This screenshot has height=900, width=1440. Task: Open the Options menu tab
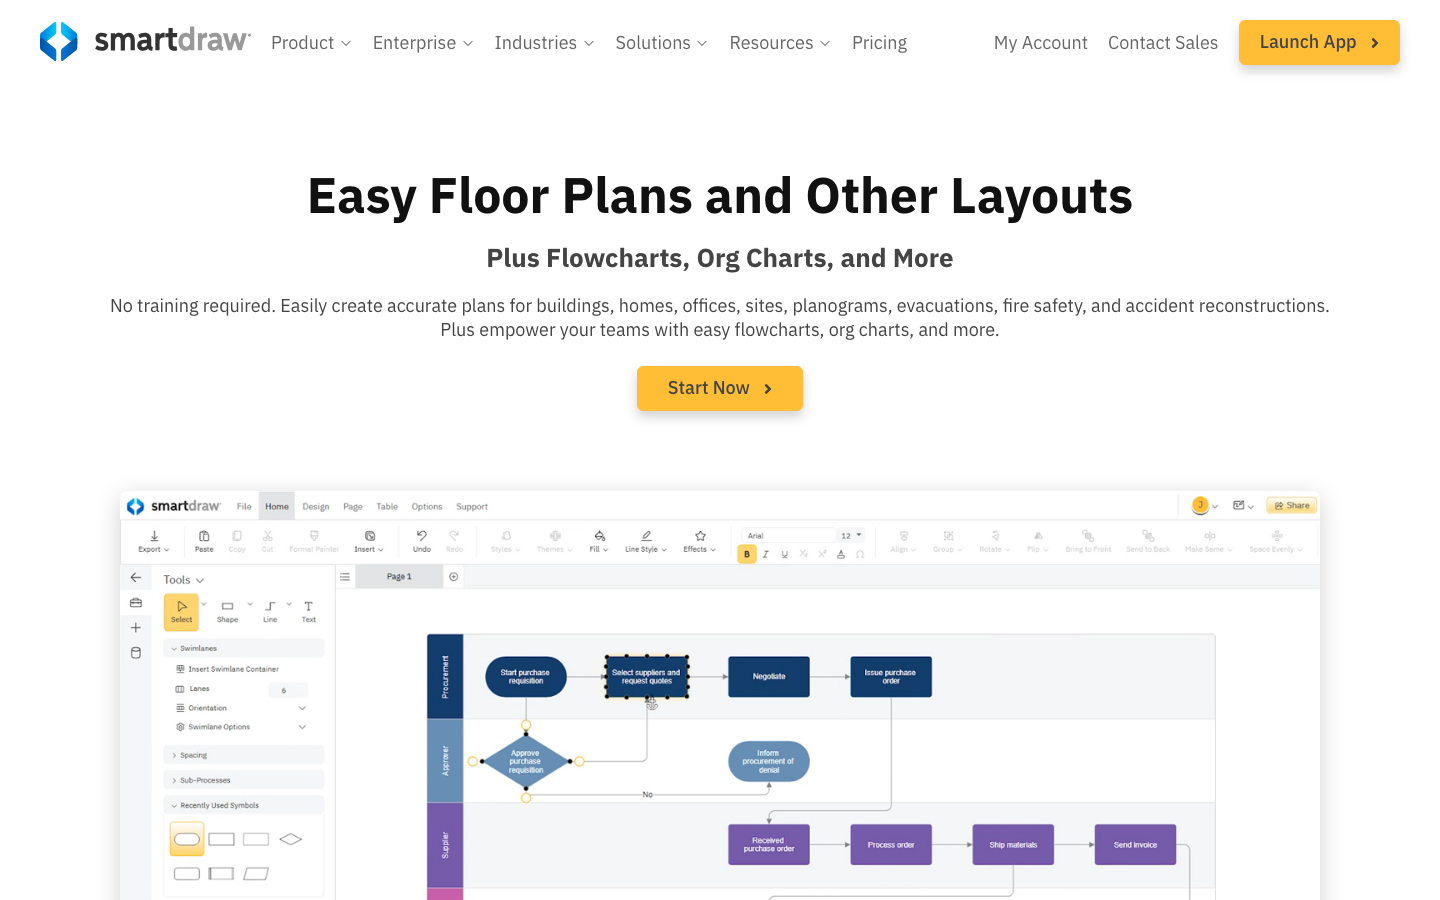tap(427, 506)
